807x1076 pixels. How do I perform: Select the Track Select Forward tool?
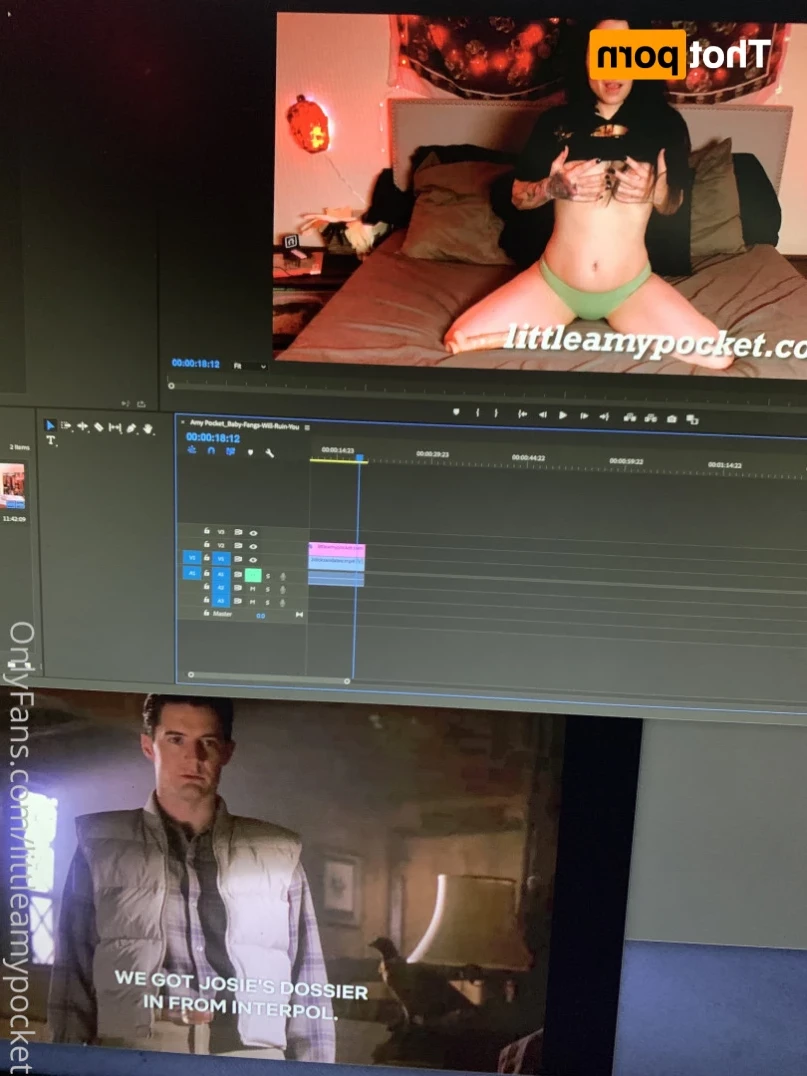pyautogui.click(x=66, y=426)
